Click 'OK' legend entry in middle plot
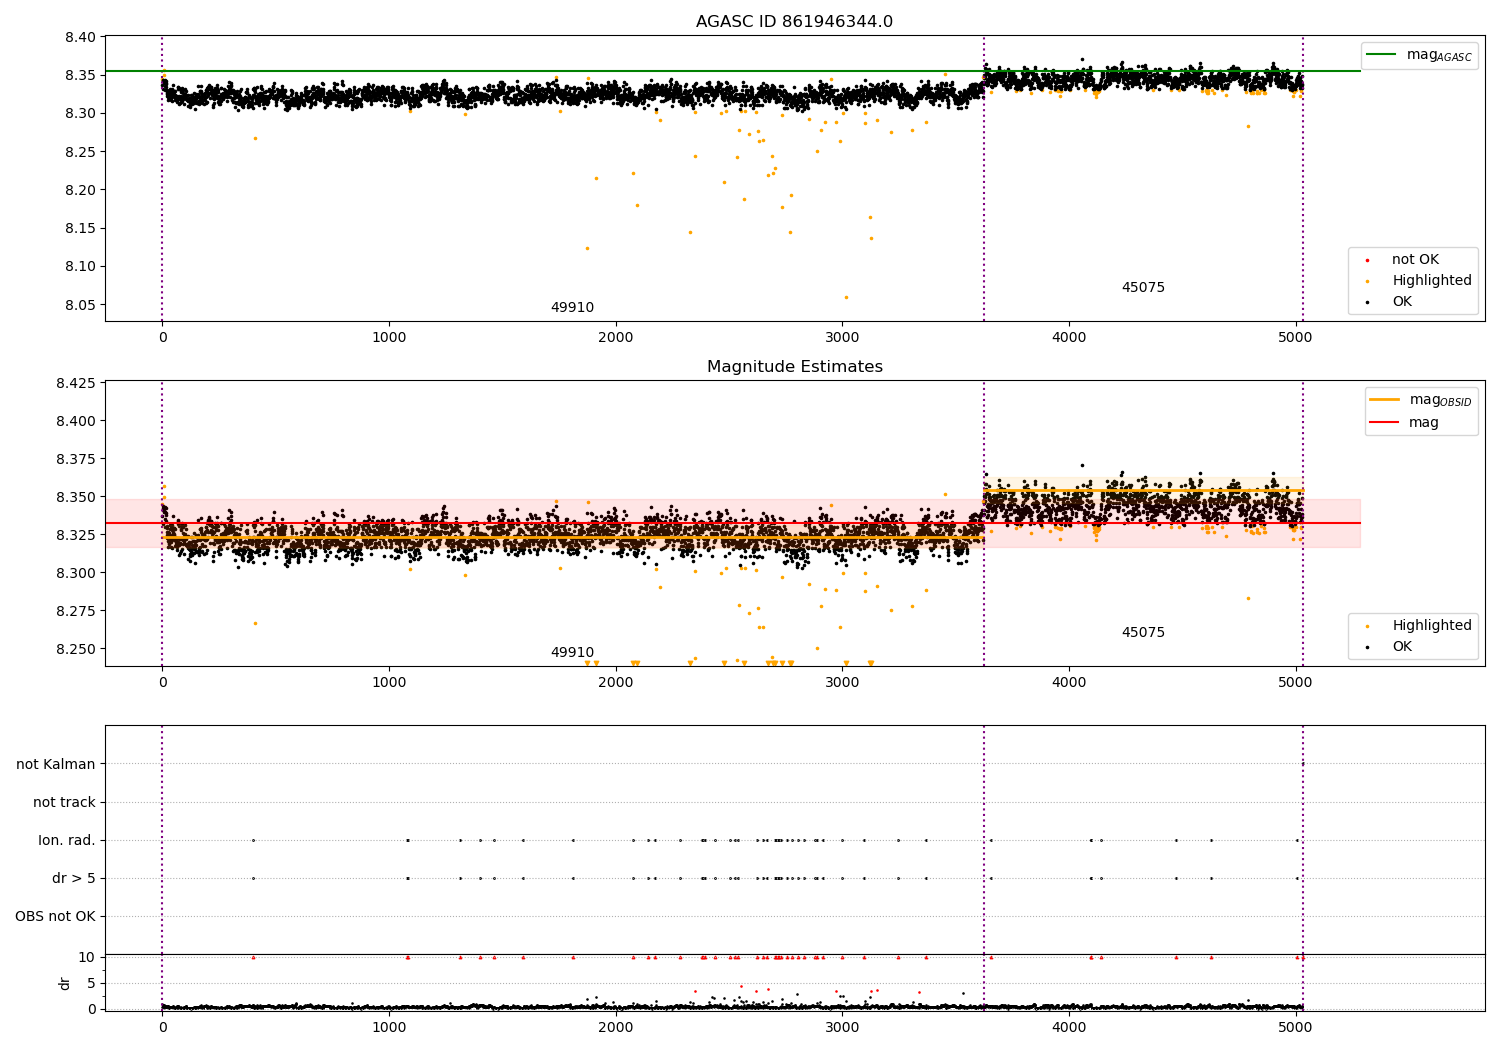1500x1050 pixels. click(x=1402, y=647)
